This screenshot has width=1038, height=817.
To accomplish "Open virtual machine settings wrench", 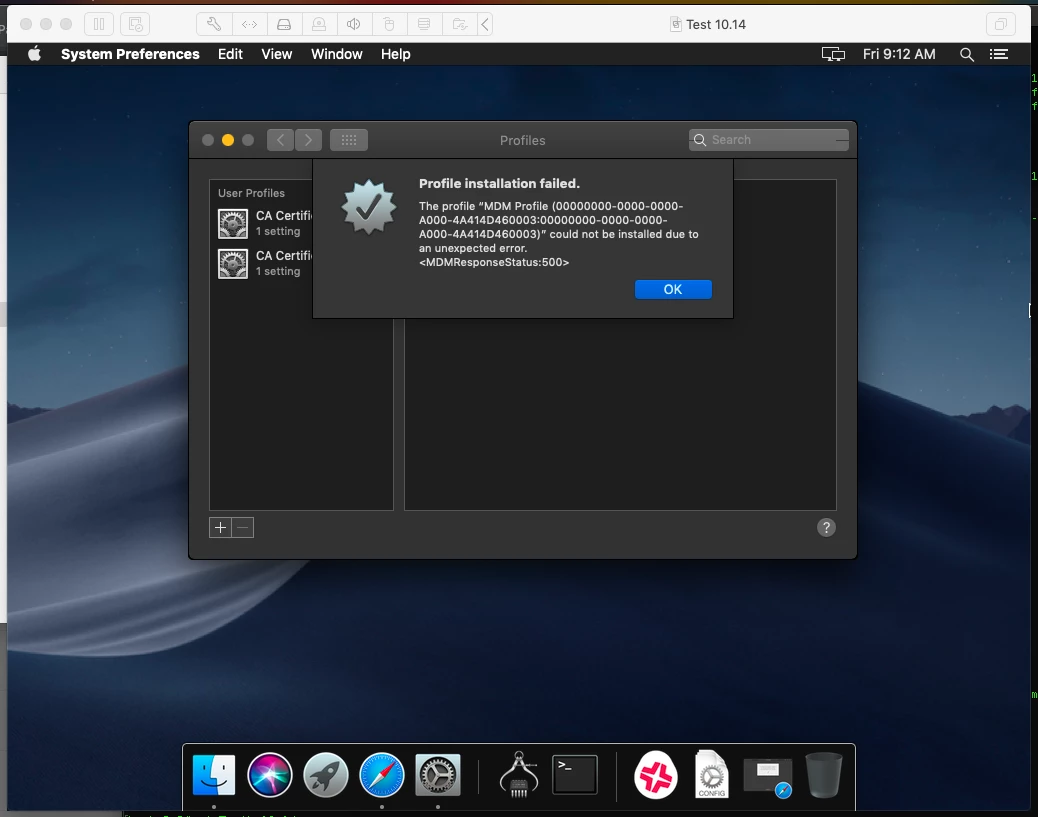I will [x=214, y=24].
